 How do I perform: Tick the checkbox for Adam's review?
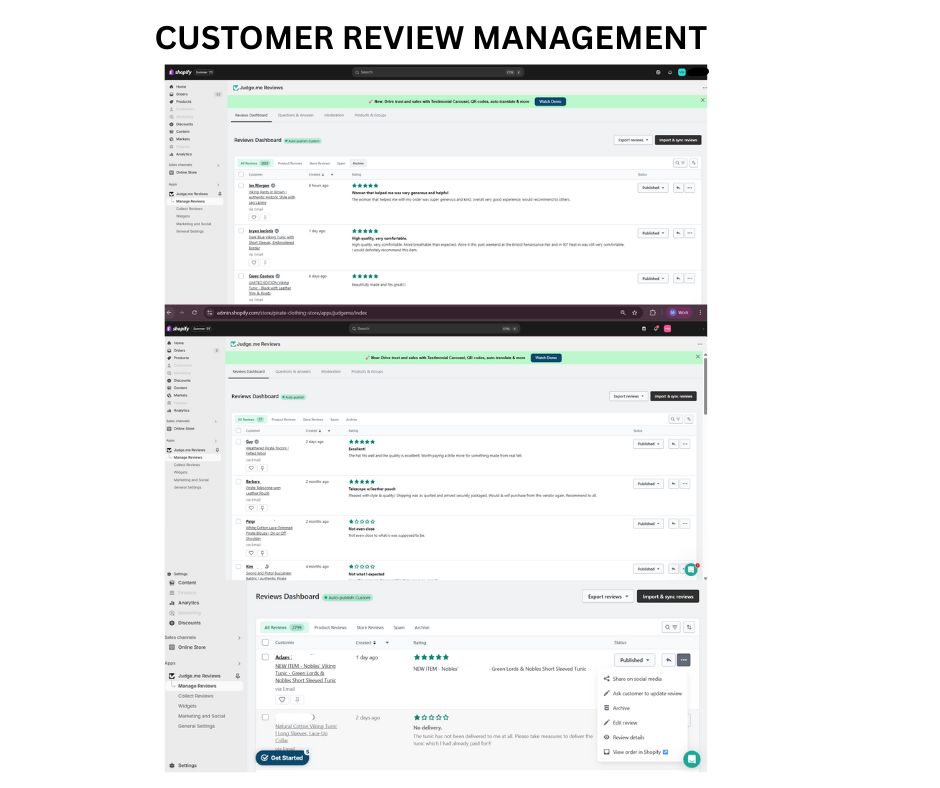[265, 657]
